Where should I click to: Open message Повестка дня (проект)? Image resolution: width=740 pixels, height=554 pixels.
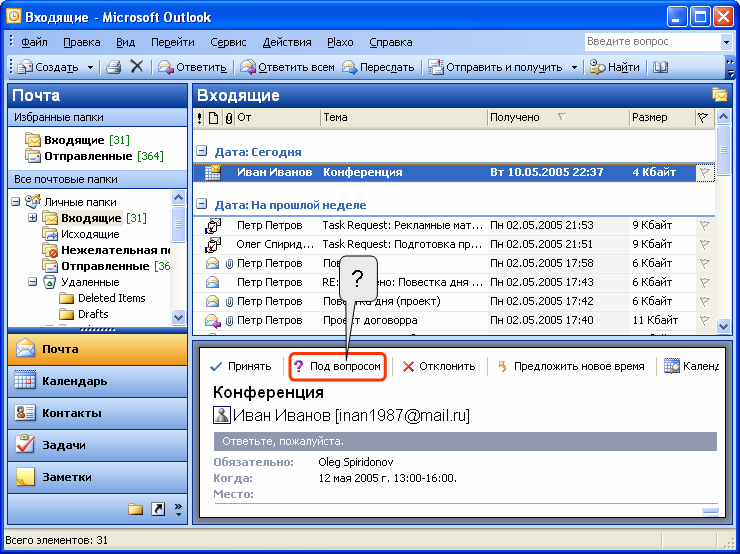[453, 301]
